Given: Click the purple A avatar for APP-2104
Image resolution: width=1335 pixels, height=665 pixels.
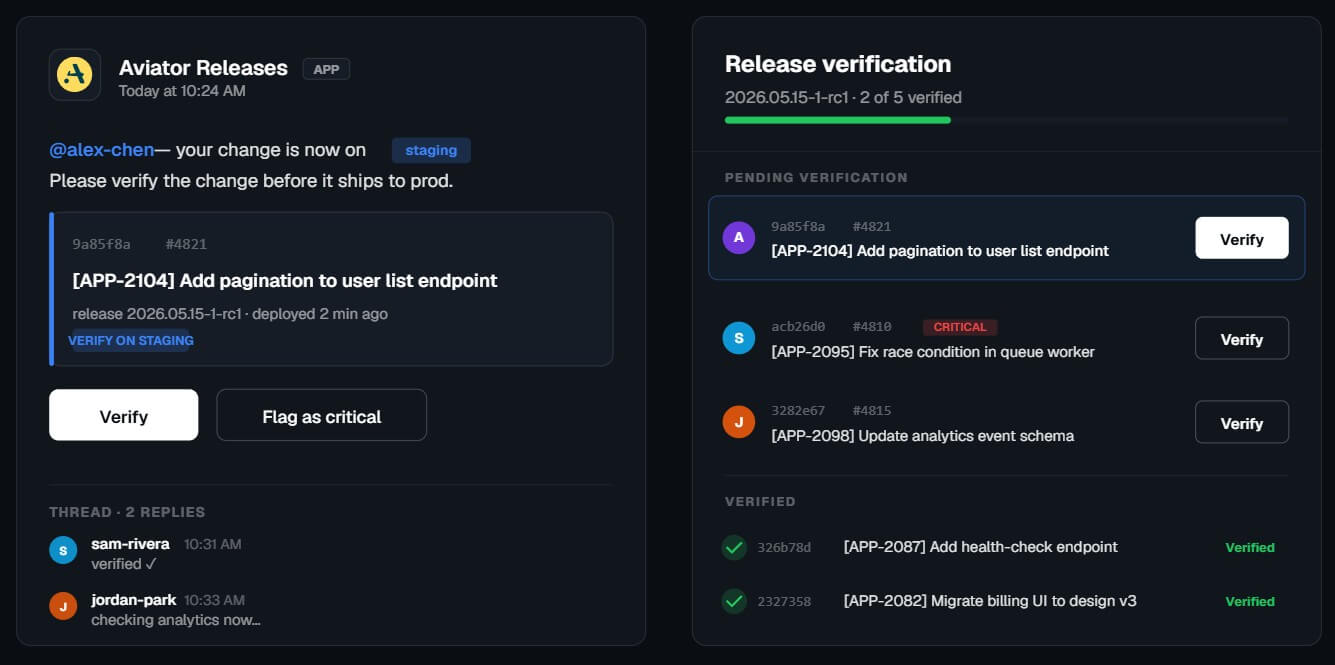Looking at the screenshot, I should coord(739,237).
